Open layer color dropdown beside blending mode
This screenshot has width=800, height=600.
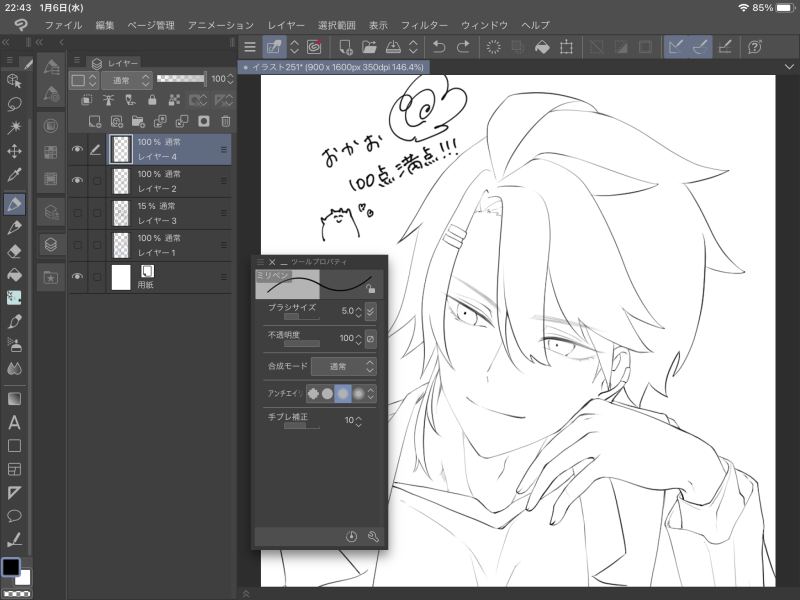[x=84, y=80]
